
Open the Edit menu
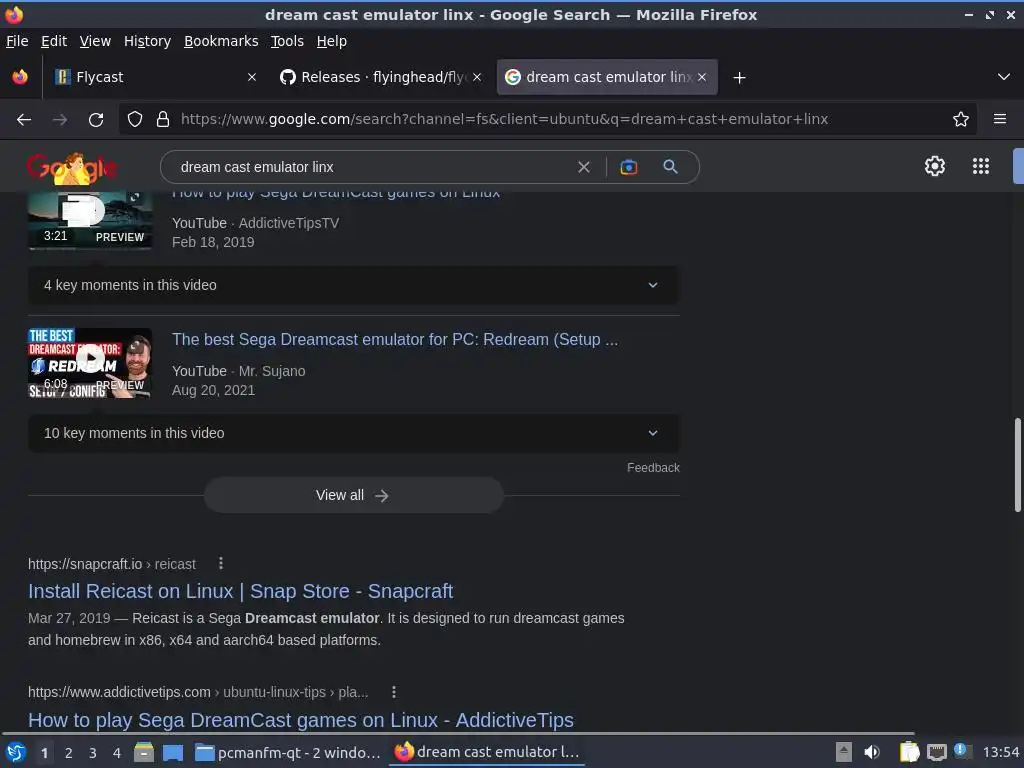[x=54, y=41]
